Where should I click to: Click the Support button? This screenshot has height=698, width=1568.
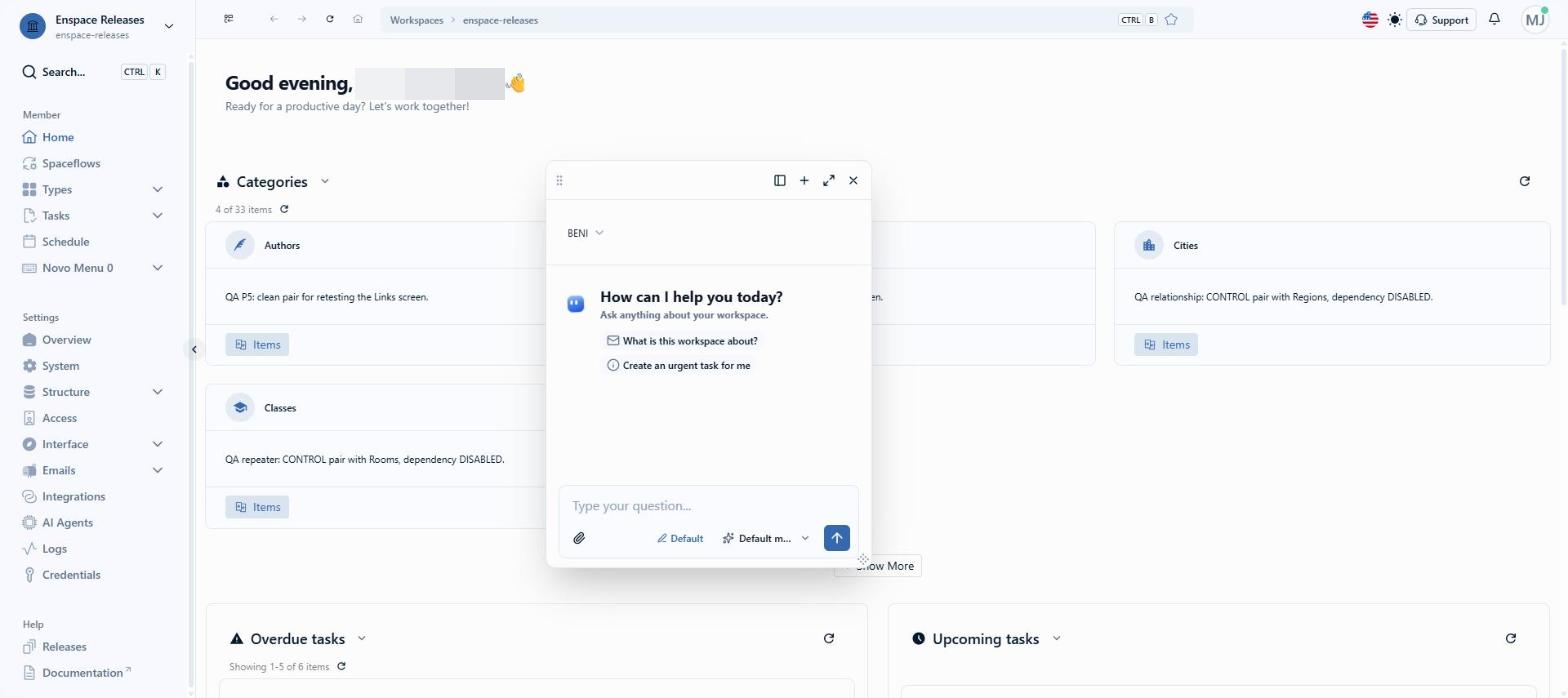pos(1441,19)
